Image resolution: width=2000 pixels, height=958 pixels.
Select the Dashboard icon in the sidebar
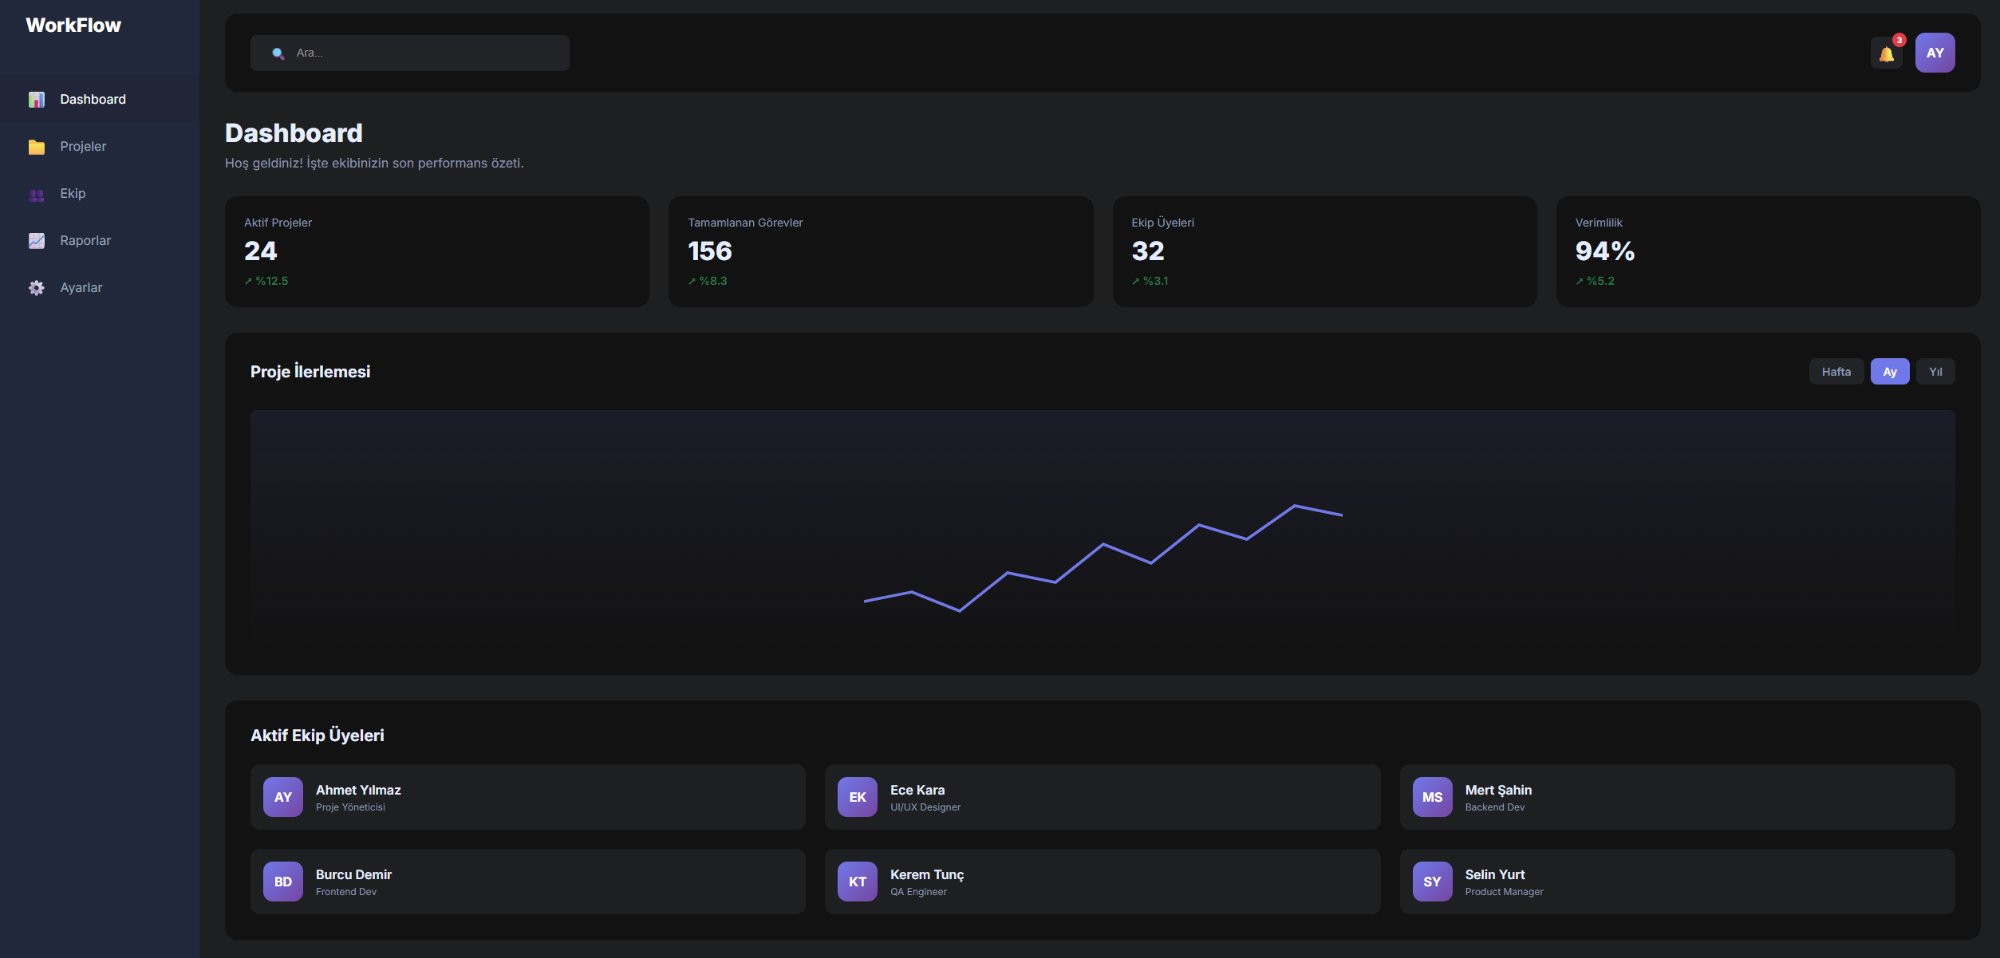point(36,99)
